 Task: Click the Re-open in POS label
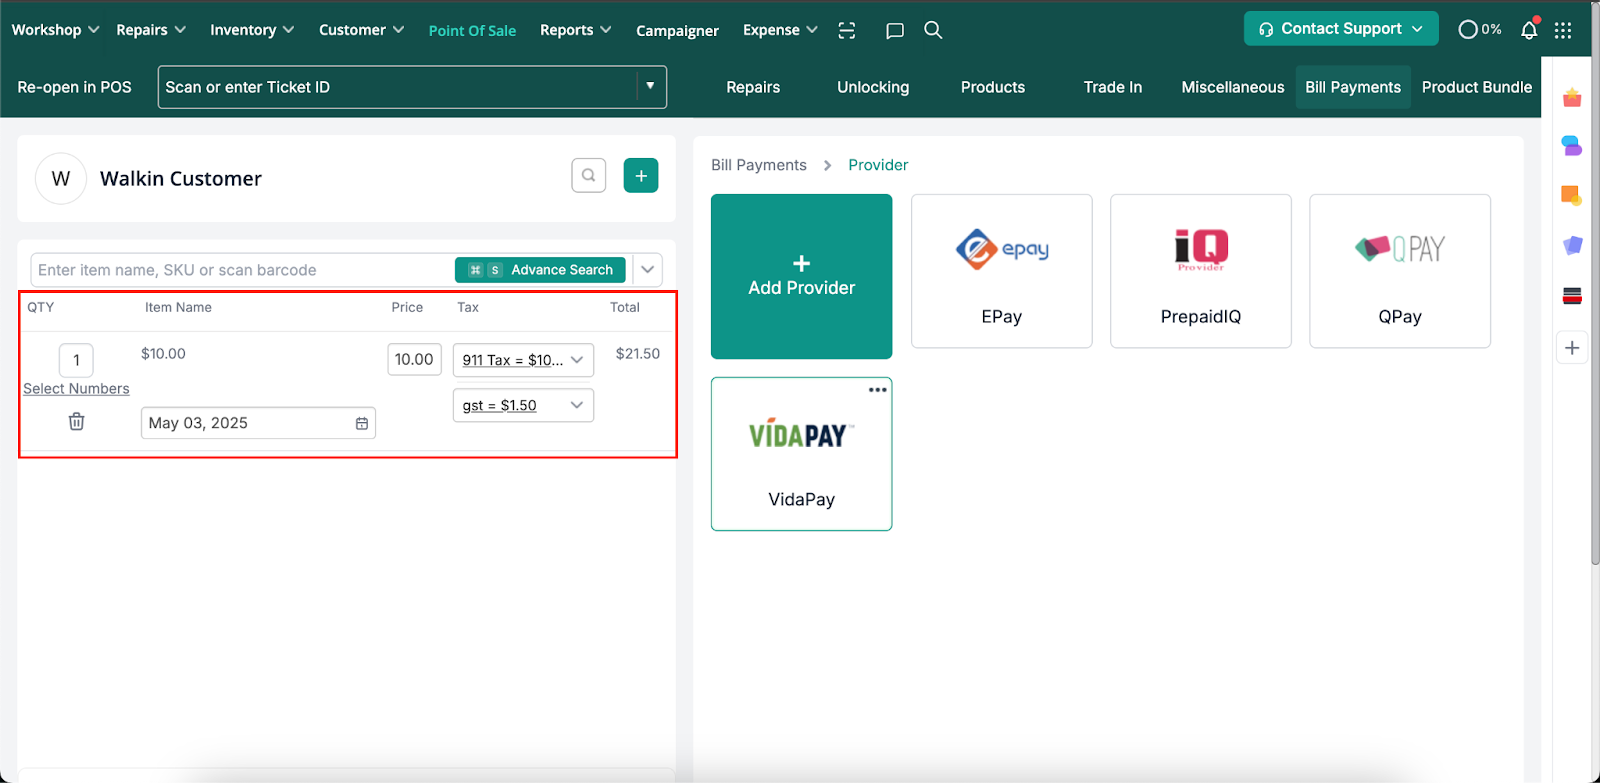74,87
